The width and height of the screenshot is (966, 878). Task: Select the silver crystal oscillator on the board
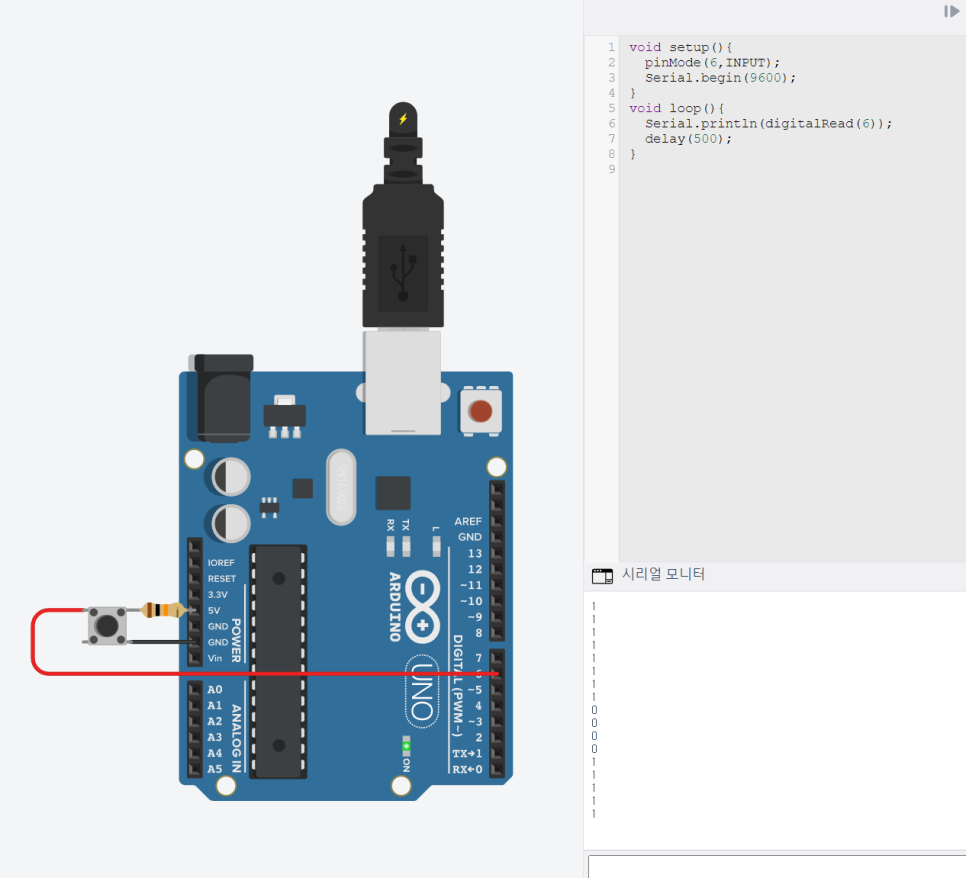coord(341,486)
